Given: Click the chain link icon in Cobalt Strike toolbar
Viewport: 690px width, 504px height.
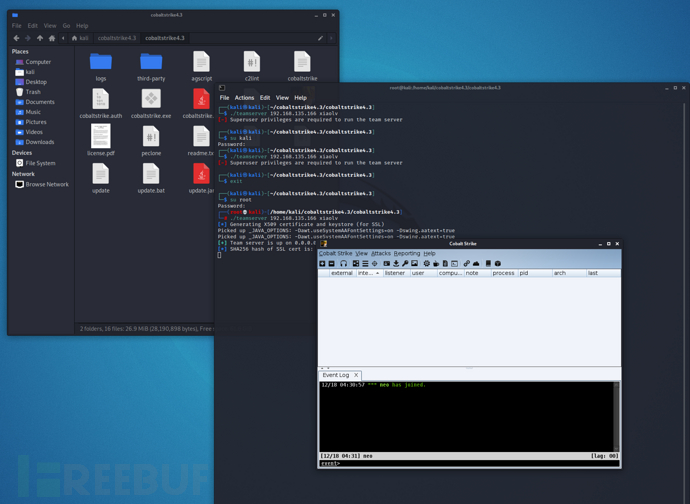Looking at the screenshot, I should [466, 264].
